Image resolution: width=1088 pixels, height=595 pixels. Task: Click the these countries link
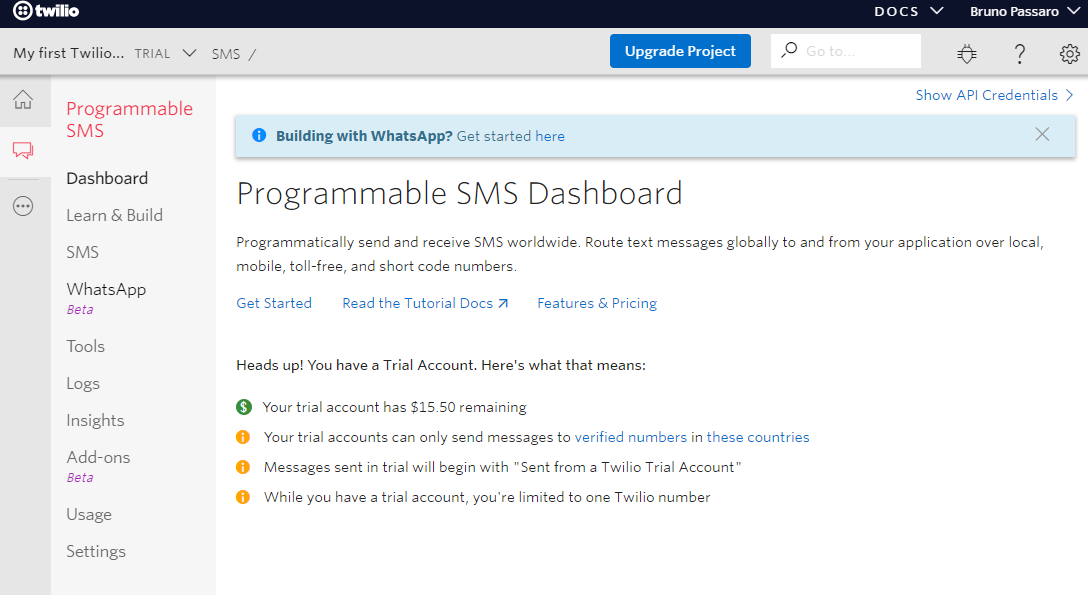point(758,437)
